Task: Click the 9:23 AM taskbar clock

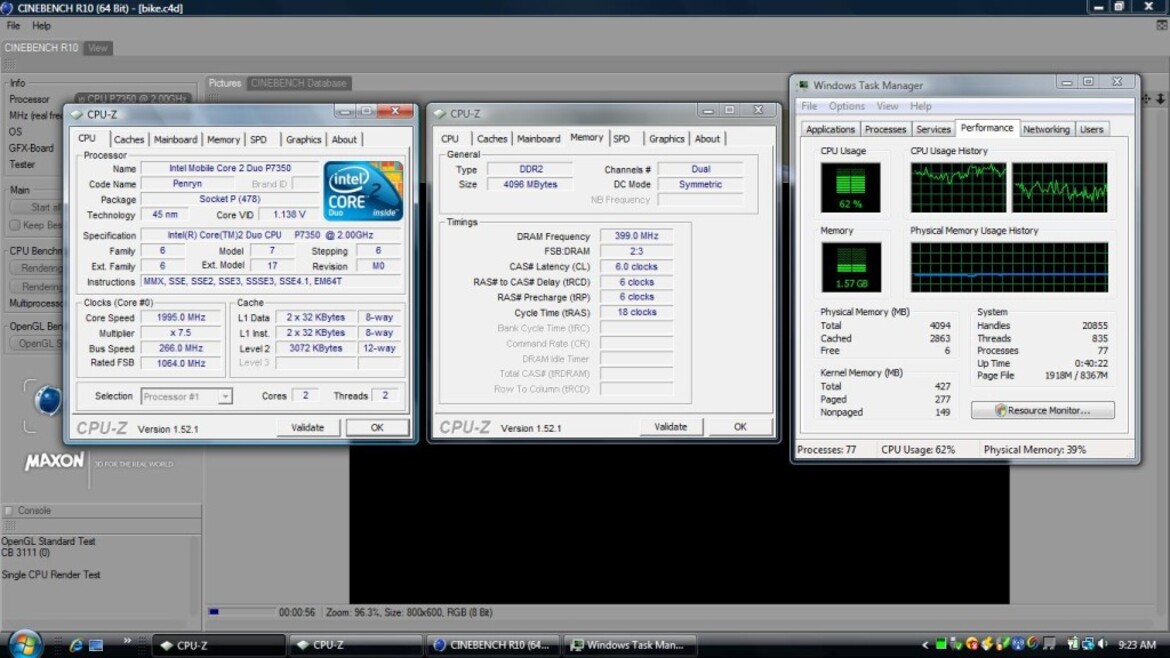Action: (x=1136, y=645)
